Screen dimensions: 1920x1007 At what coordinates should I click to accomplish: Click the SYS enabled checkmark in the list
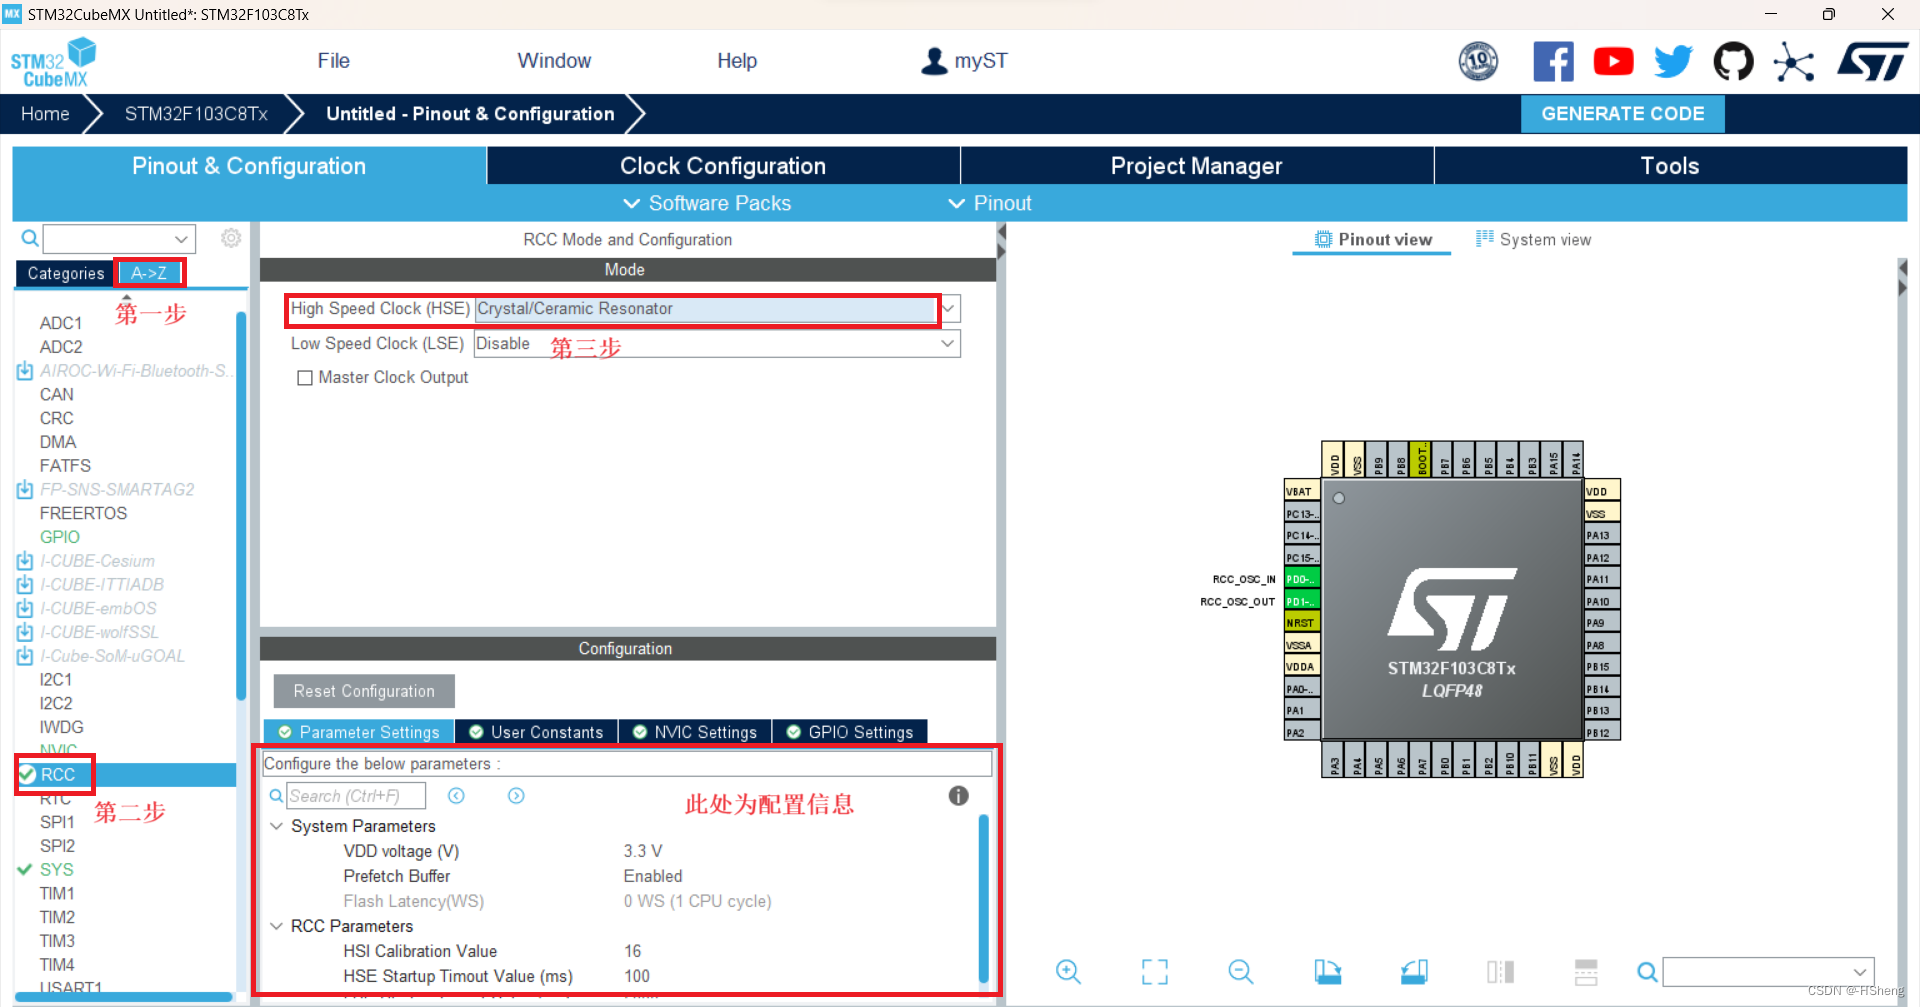(25, 869)
